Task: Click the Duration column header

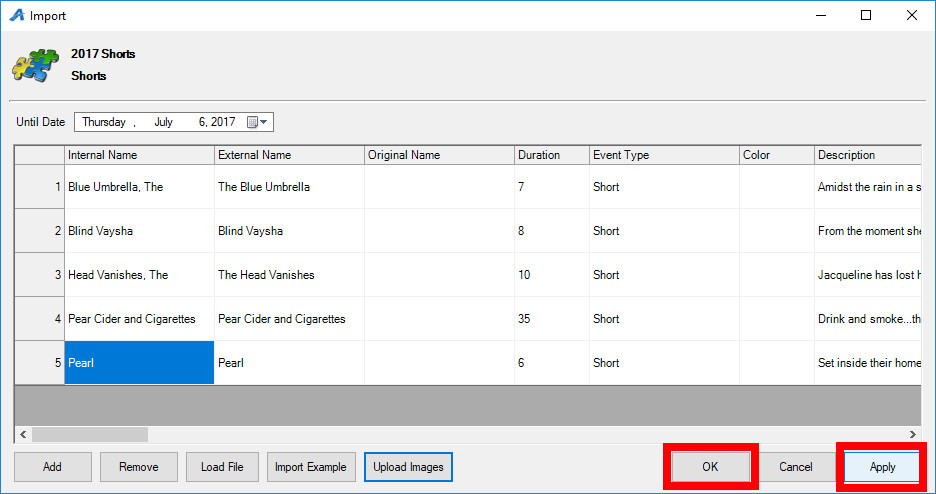Action: (x=552, y=155)
